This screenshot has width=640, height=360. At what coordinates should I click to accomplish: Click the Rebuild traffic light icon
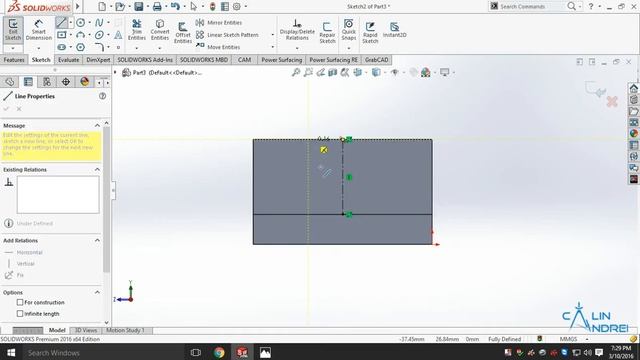pyautogui.click(x=212, y=7)
